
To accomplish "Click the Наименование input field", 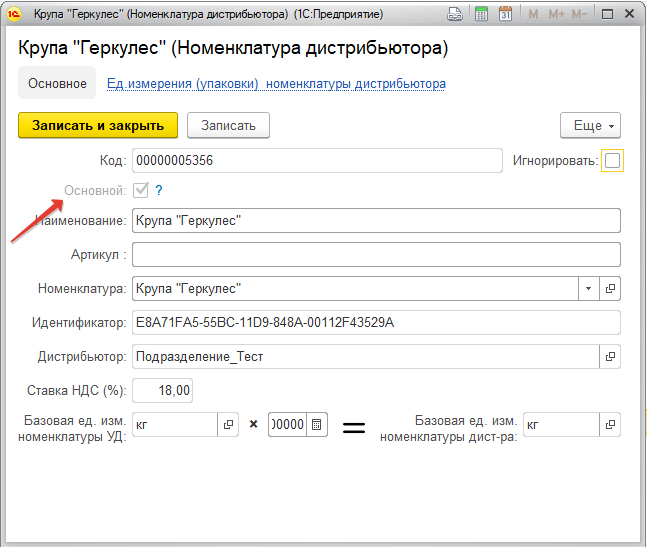I will click(x=376, y=221).
